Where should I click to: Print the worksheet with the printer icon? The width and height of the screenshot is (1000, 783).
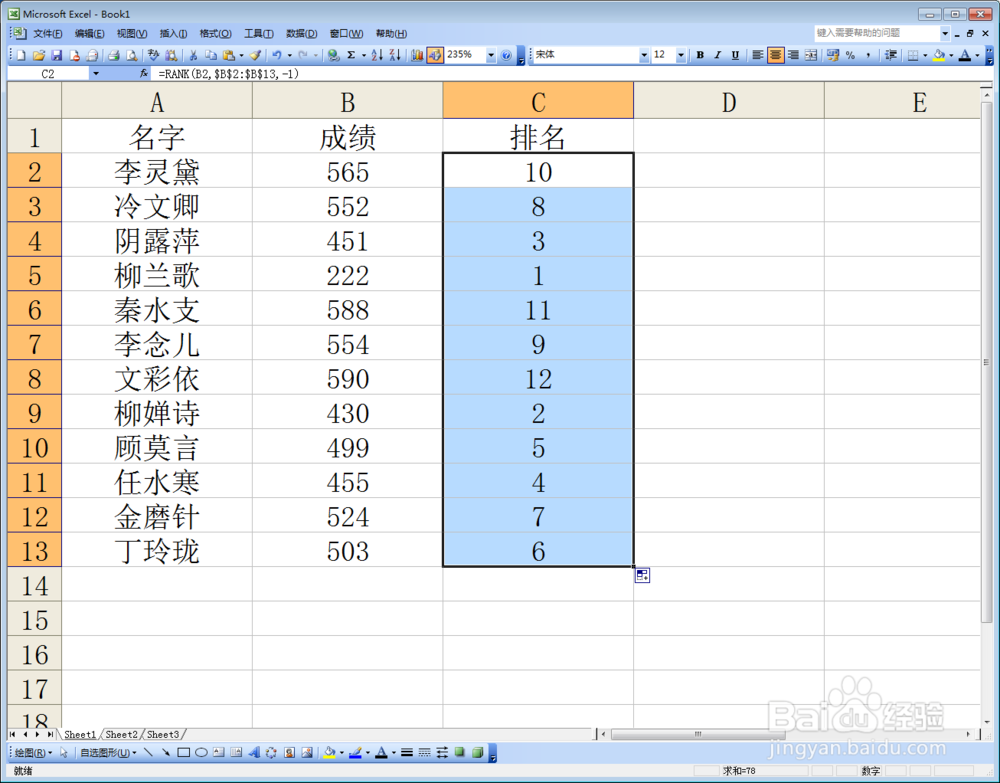point(114,55)
